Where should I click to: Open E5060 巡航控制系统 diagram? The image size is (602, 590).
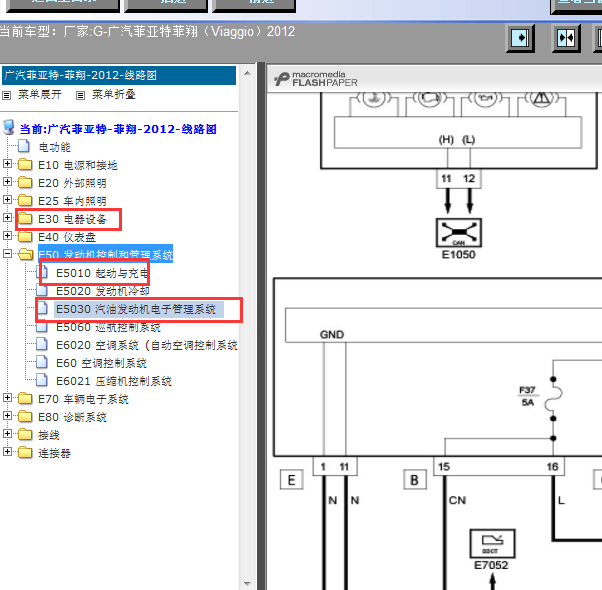point(108,327)
